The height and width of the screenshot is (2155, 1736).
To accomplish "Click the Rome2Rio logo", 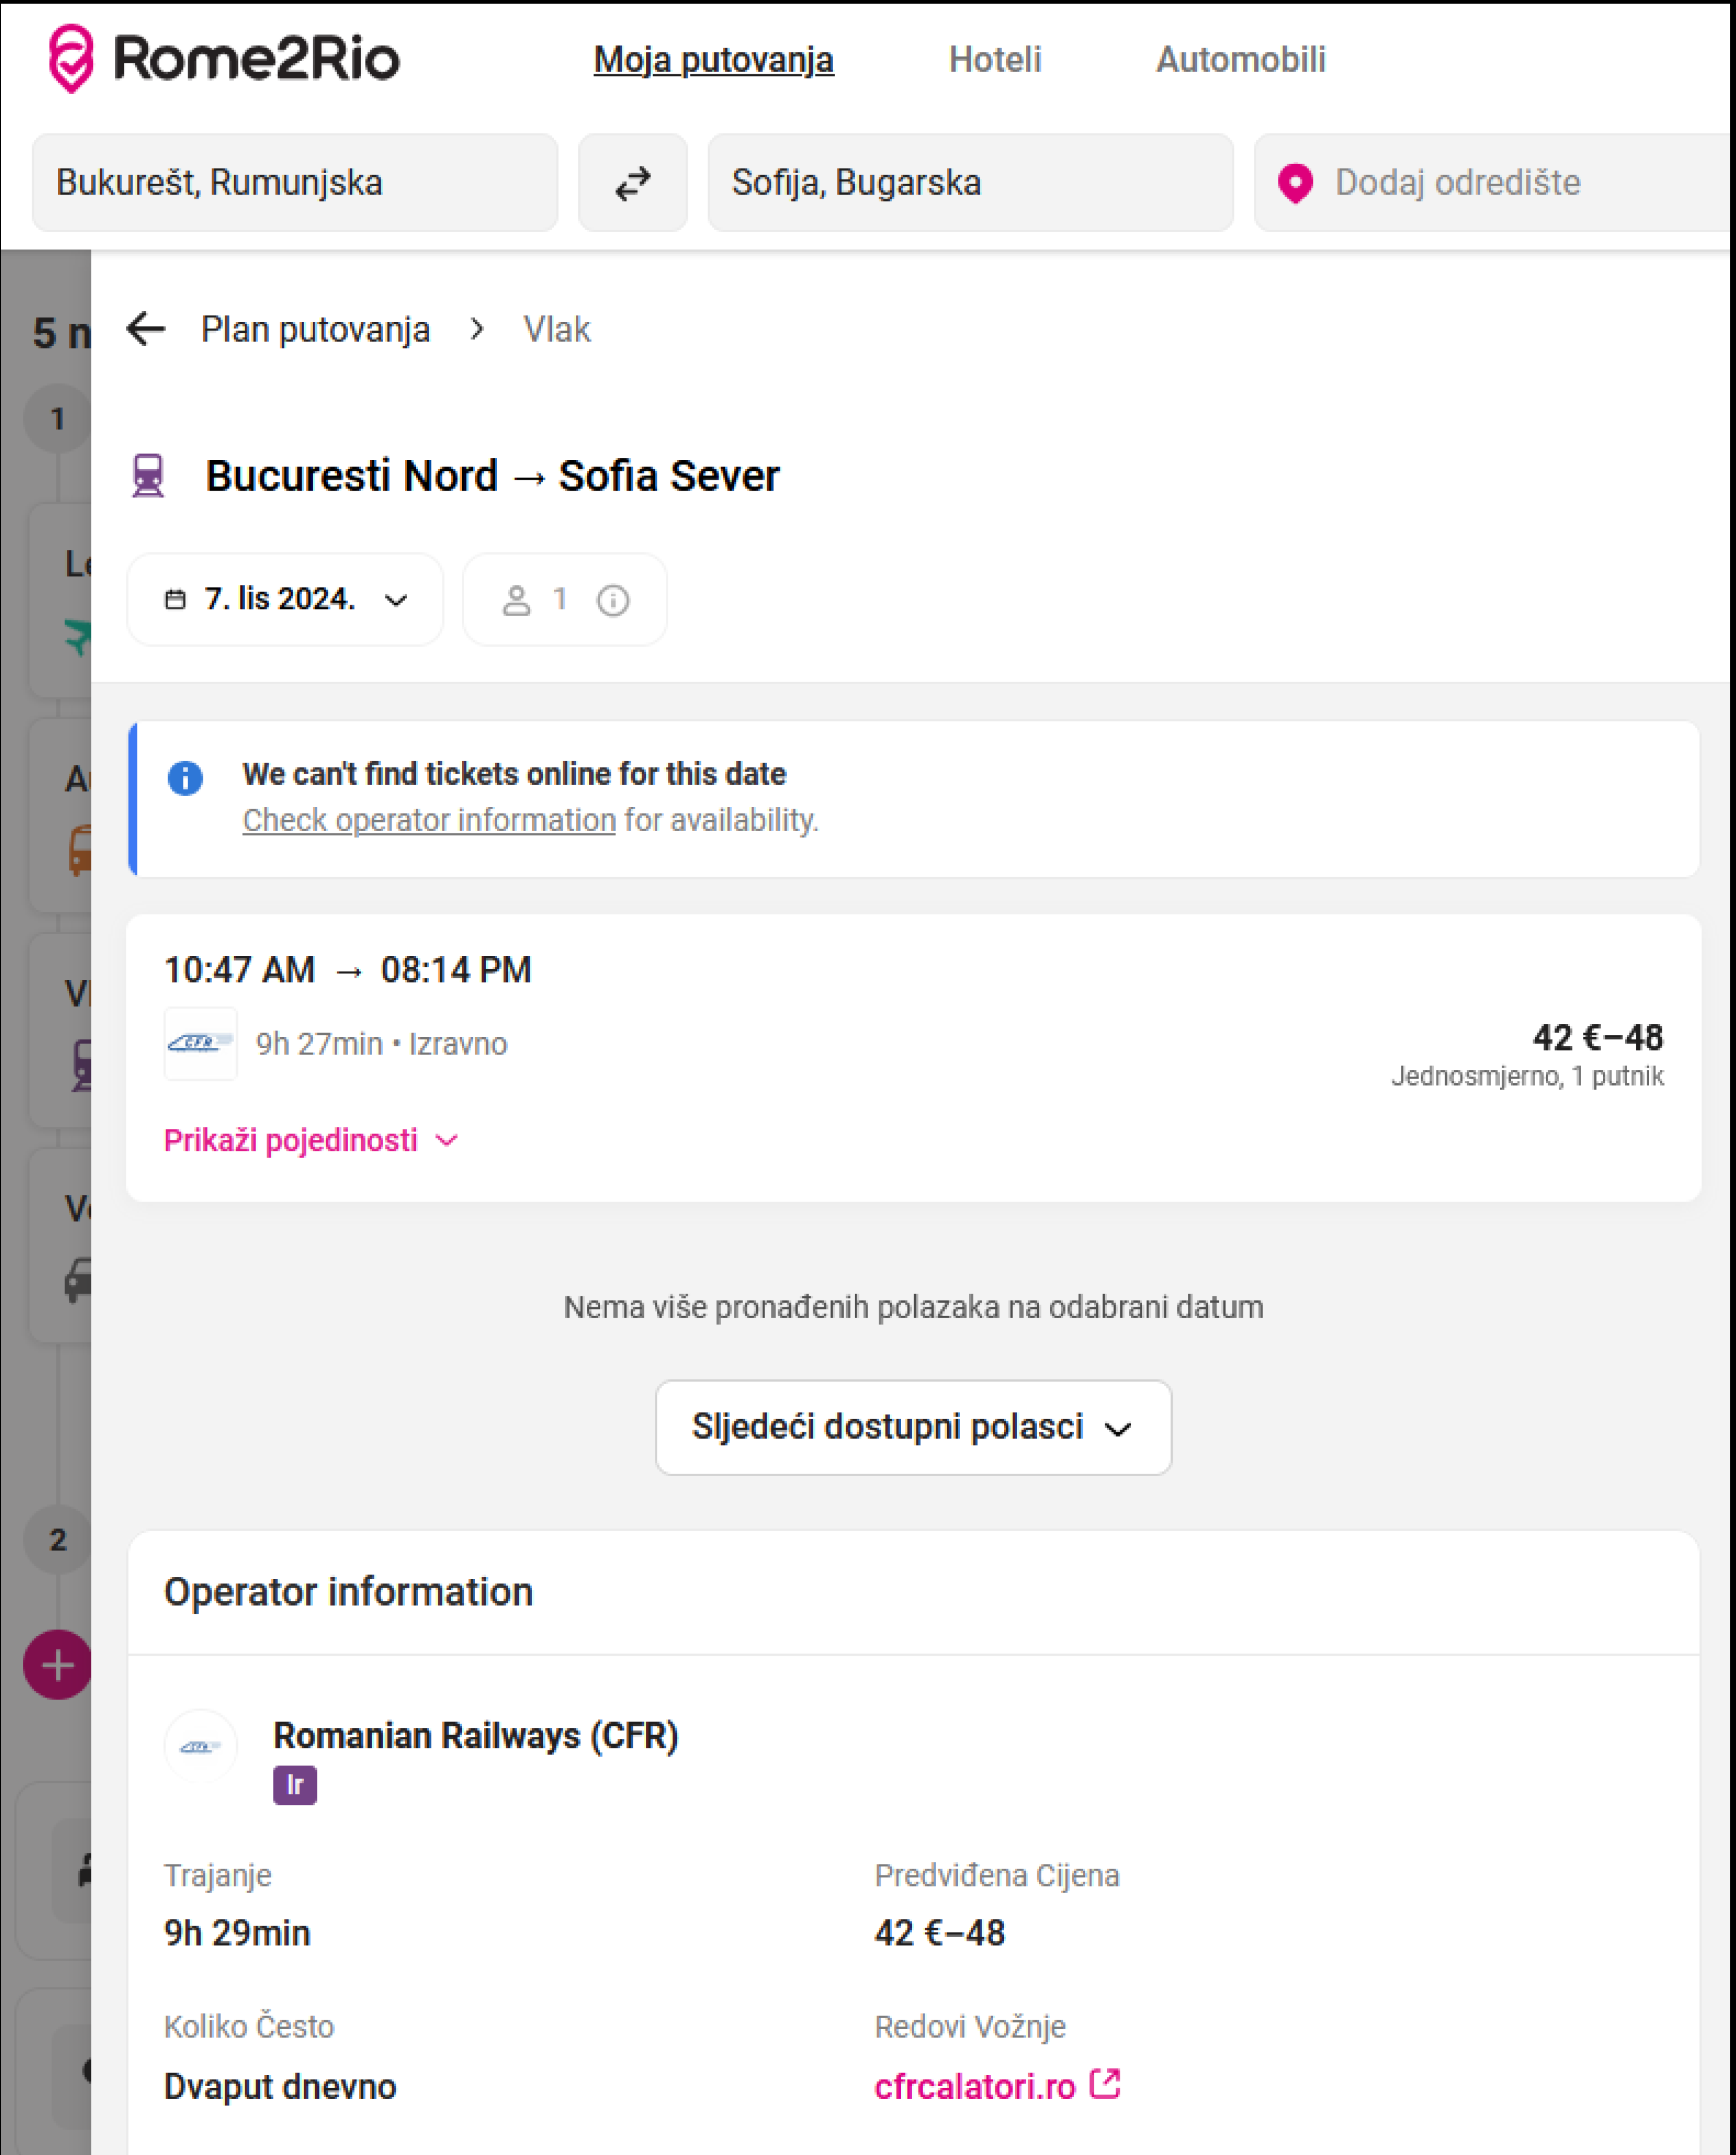I will tap(224, 58).
